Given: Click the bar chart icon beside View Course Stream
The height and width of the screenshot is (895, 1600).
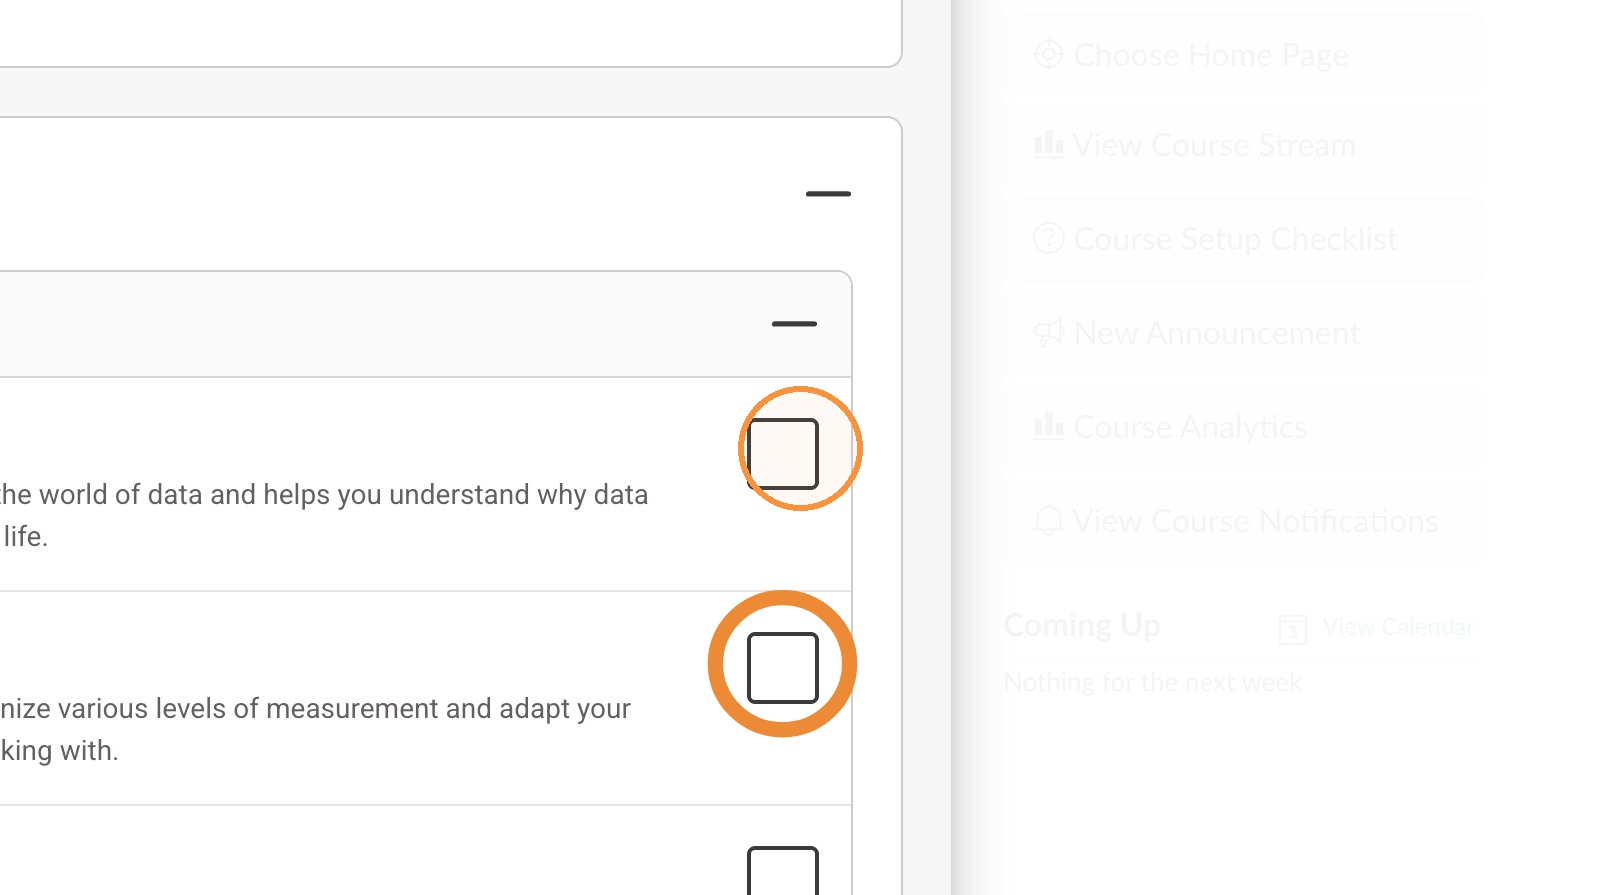Looking at the screenshot, I should click(x=1048, y=144).
